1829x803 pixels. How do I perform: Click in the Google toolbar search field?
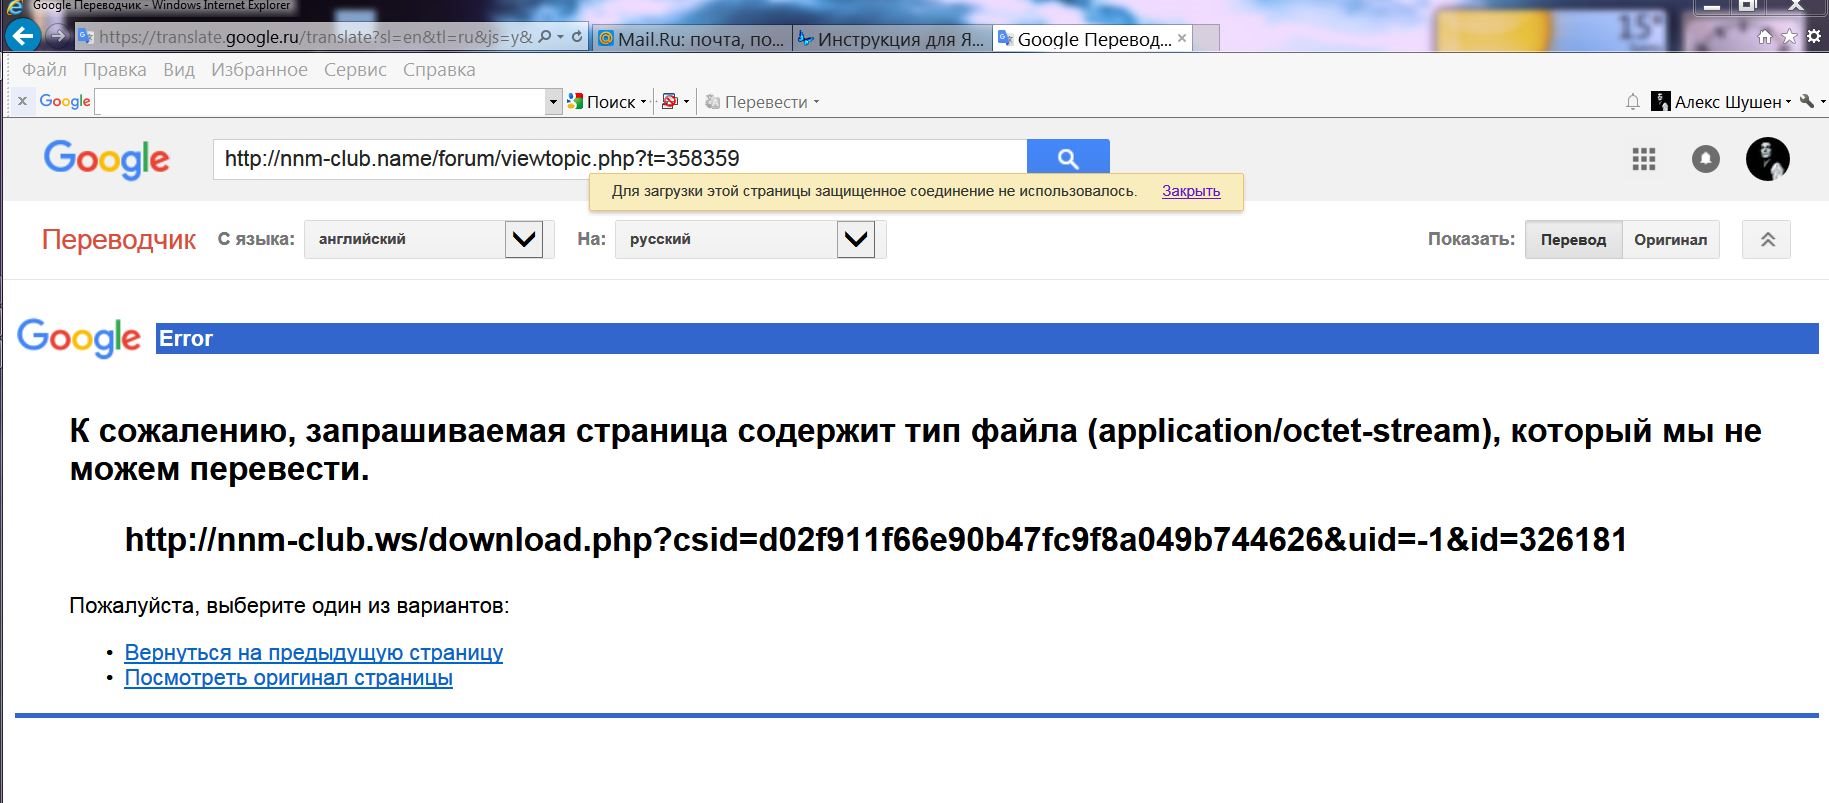(320, 101)
